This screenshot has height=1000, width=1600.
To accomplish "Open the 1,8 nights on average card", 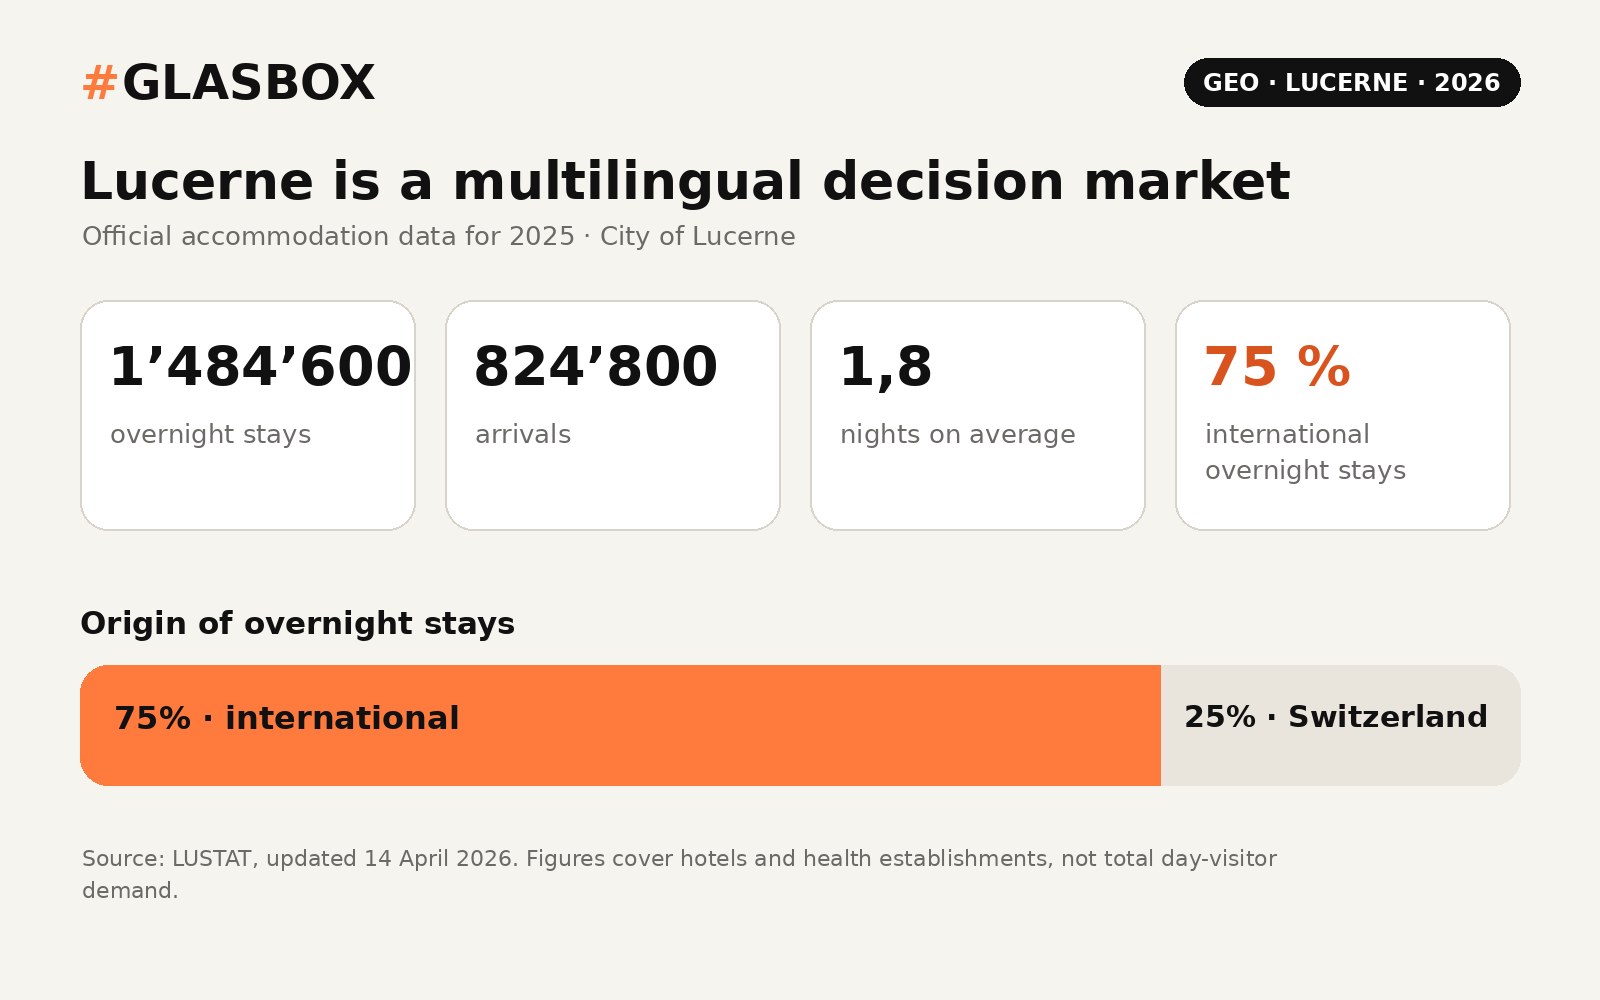I will point(978,415).
